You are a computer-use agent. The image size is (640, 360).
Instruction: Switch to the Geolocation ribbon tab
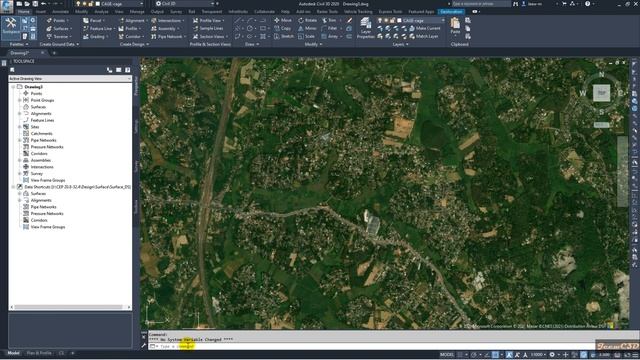(x=451, y=12)
